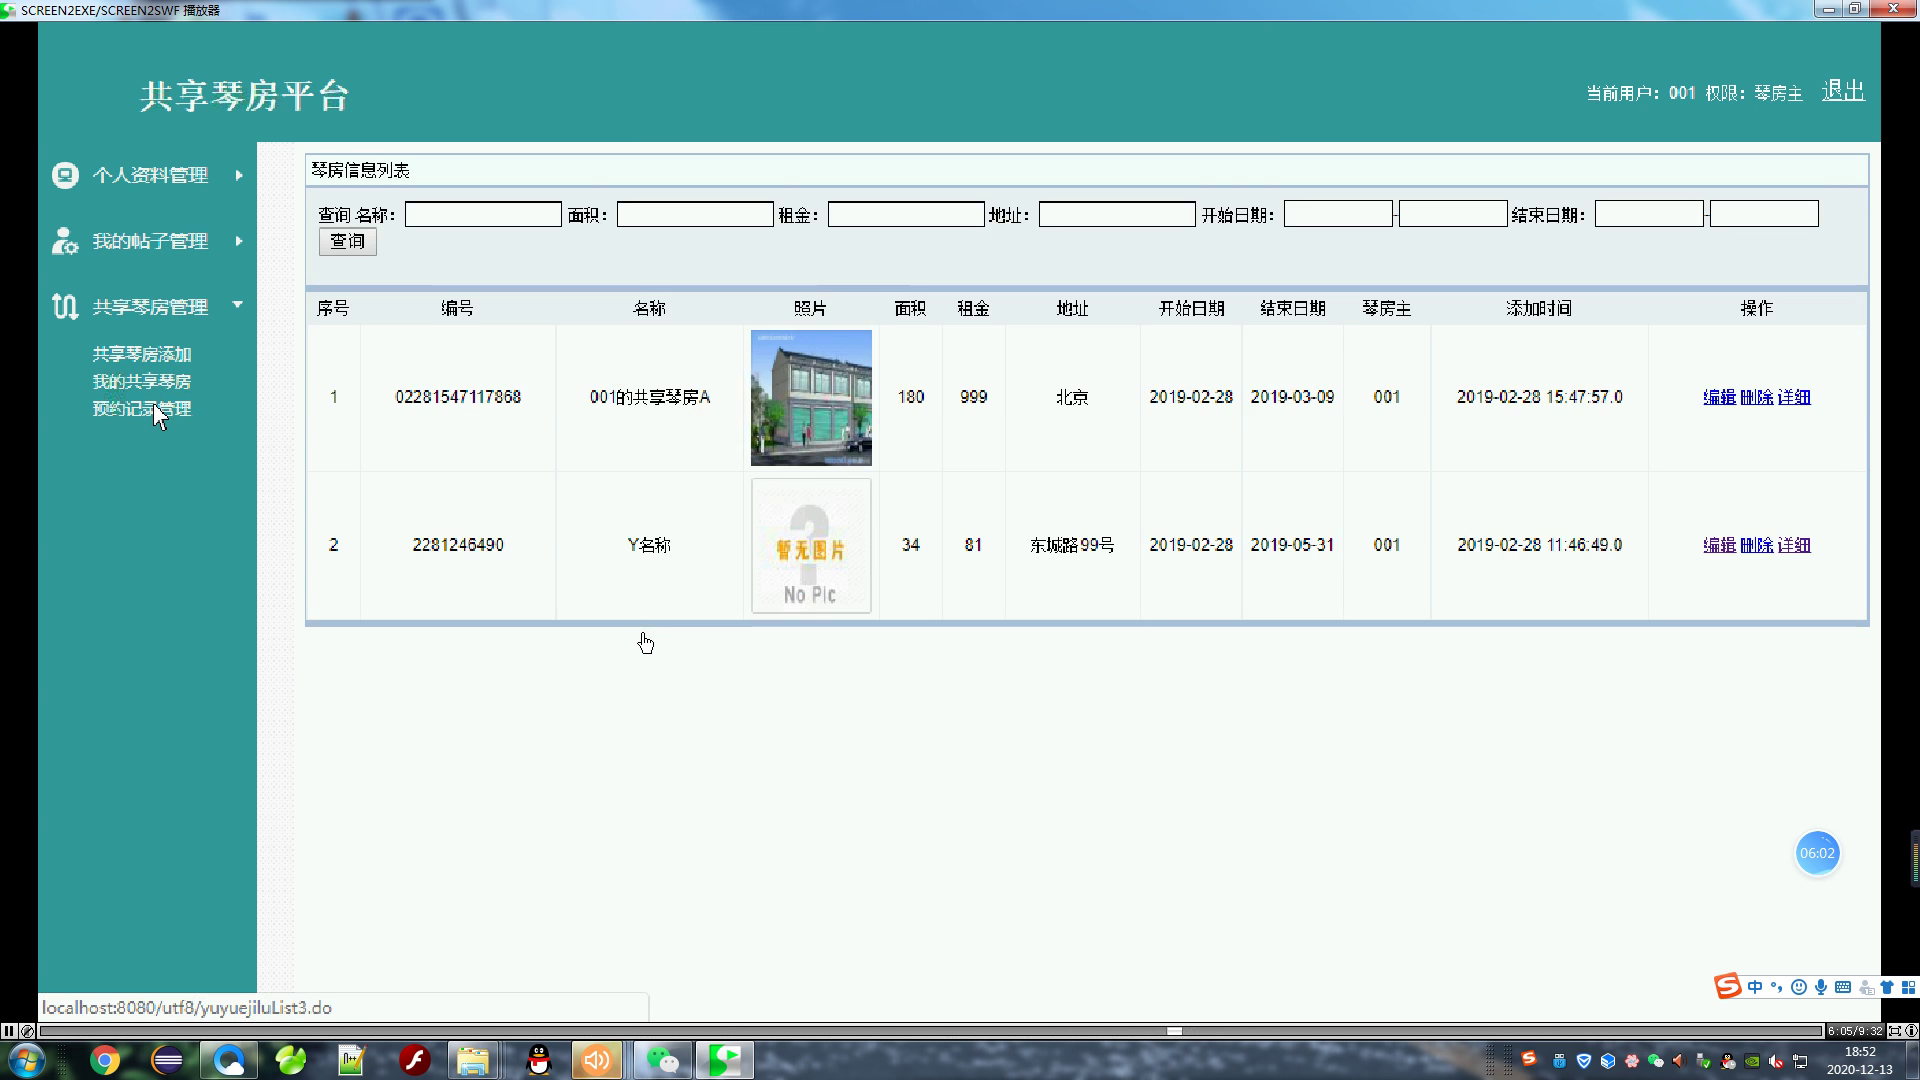This screenshot has height=1080, width=1920.
Task: Click the cell 02281547117868
Action: [458, 397]
